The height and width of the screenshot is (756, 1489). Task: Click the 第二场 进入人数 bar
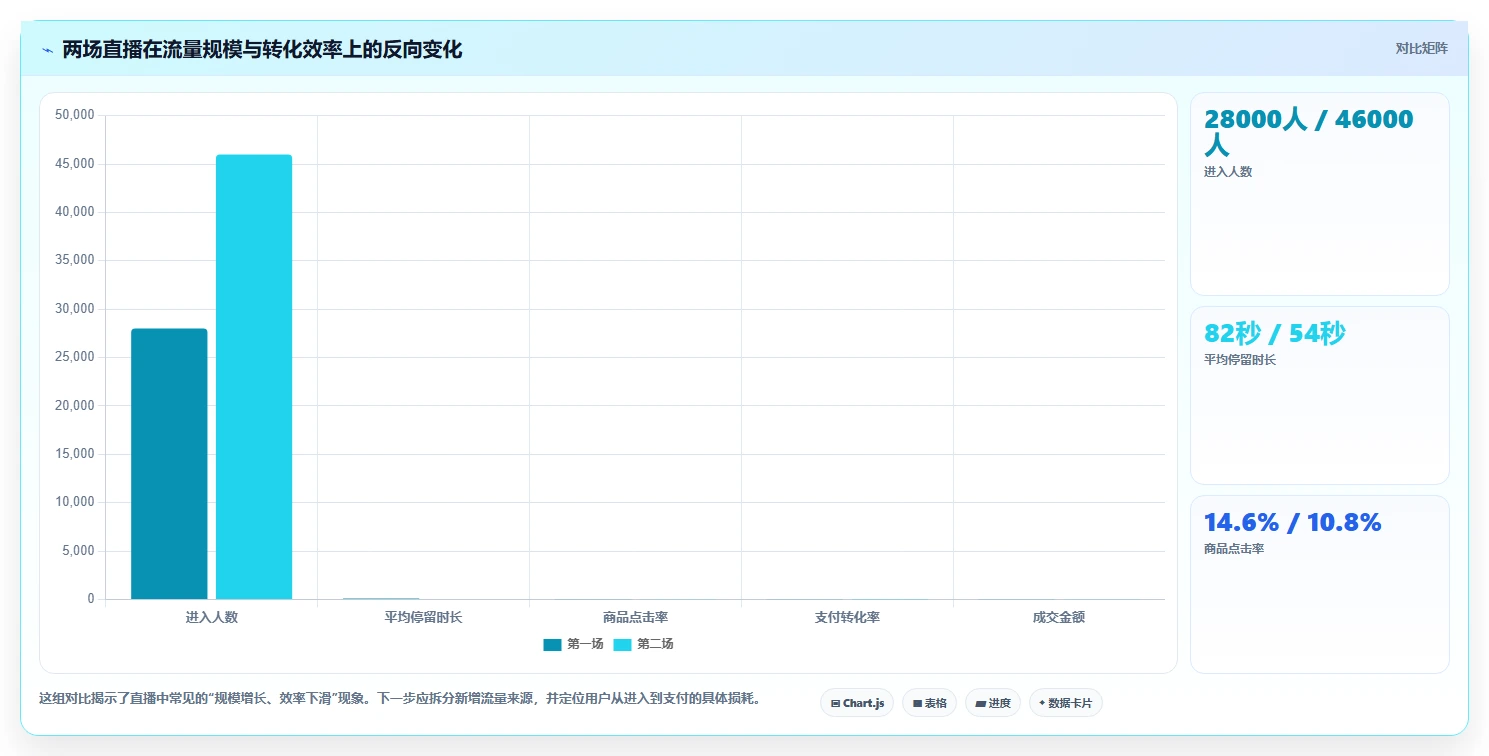click(x=254, y=377)
